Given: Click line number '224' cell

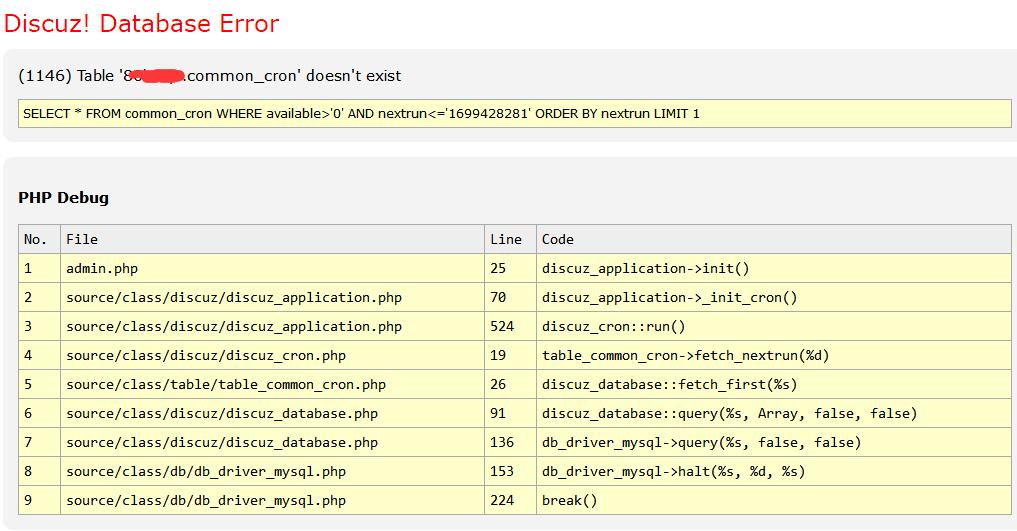Looking at the screenshot, I should [510, 501].
